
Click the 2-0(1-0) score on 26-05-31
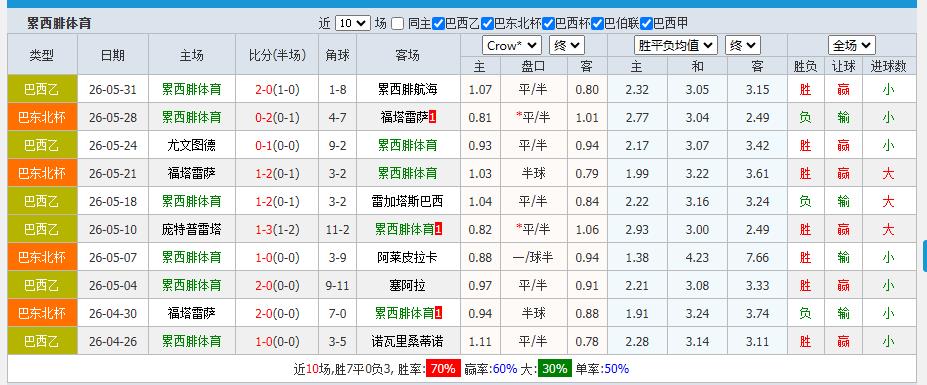pyautogui.click(x=277, y=90)
